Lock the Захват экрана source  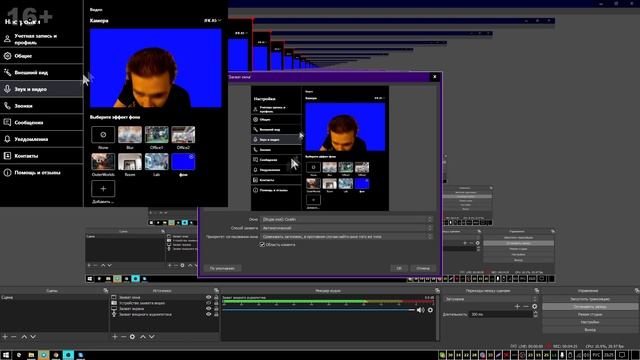(x=216, y=309)
